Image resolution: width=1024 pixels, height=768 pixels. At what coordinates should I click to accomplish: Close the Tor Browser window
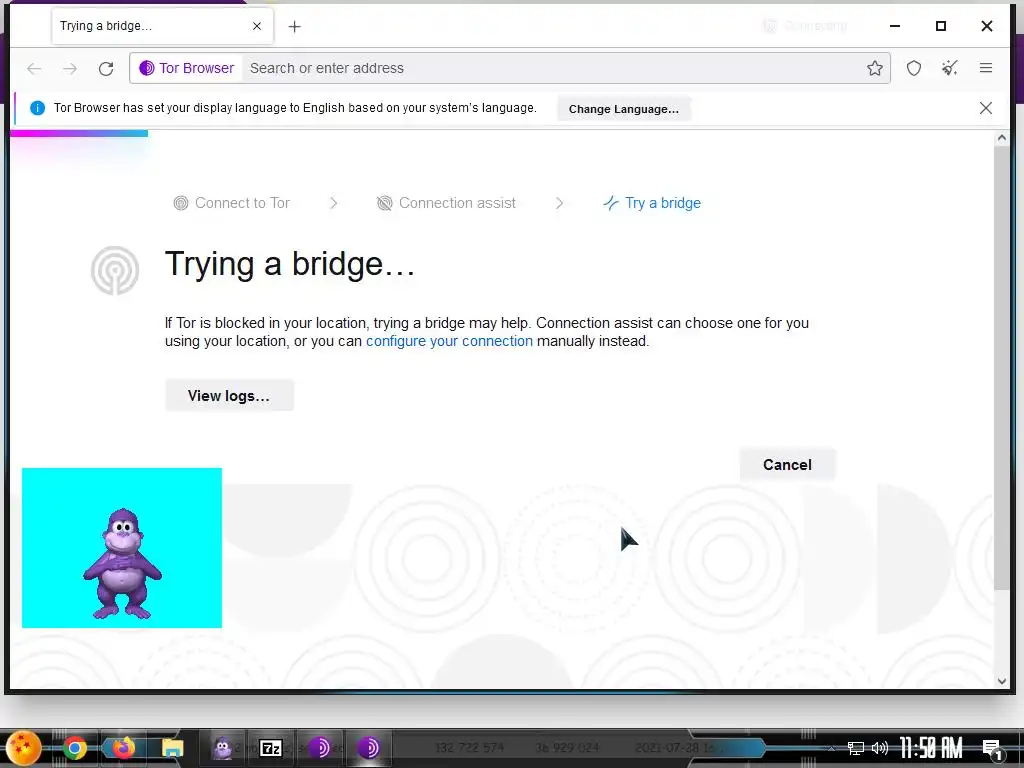point(987,26)
